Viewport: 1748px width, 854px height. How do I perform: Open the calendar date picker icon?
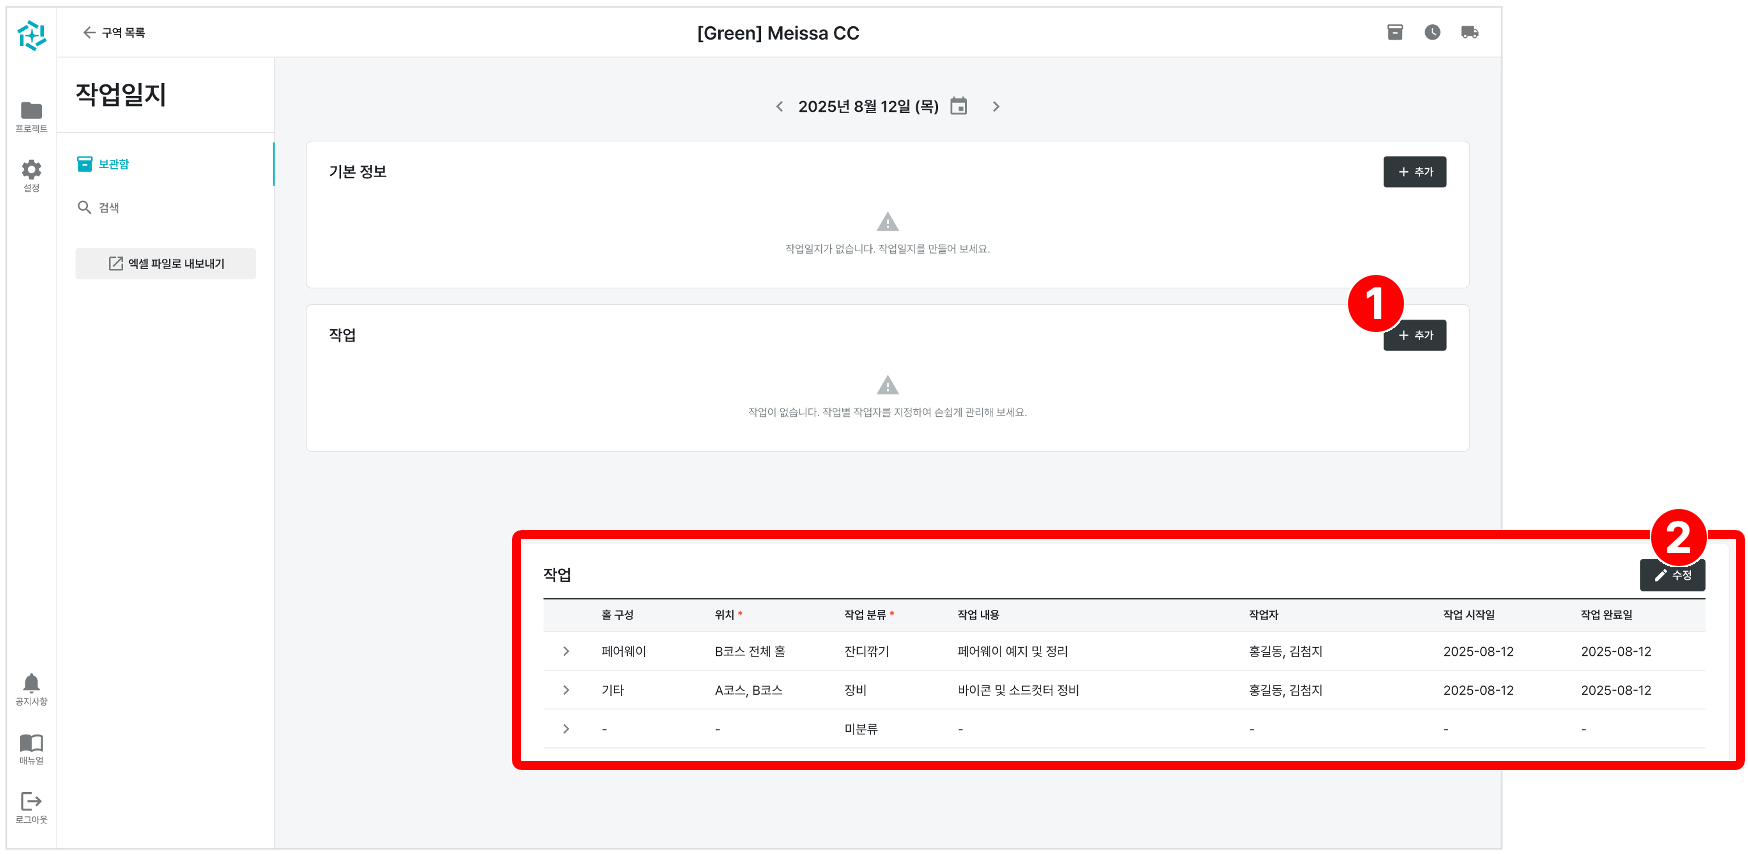958,106
